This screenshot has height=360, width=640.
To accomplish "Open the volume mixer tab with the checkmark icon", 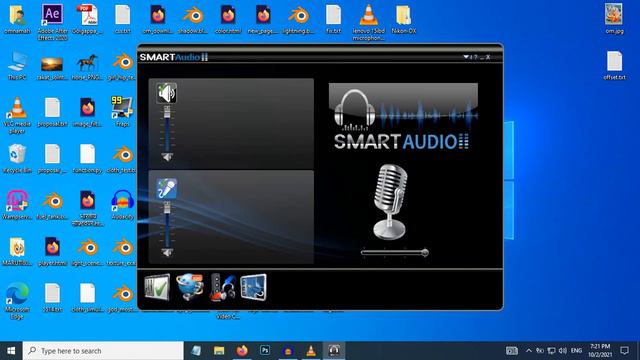I will click(x=157, y=287).
